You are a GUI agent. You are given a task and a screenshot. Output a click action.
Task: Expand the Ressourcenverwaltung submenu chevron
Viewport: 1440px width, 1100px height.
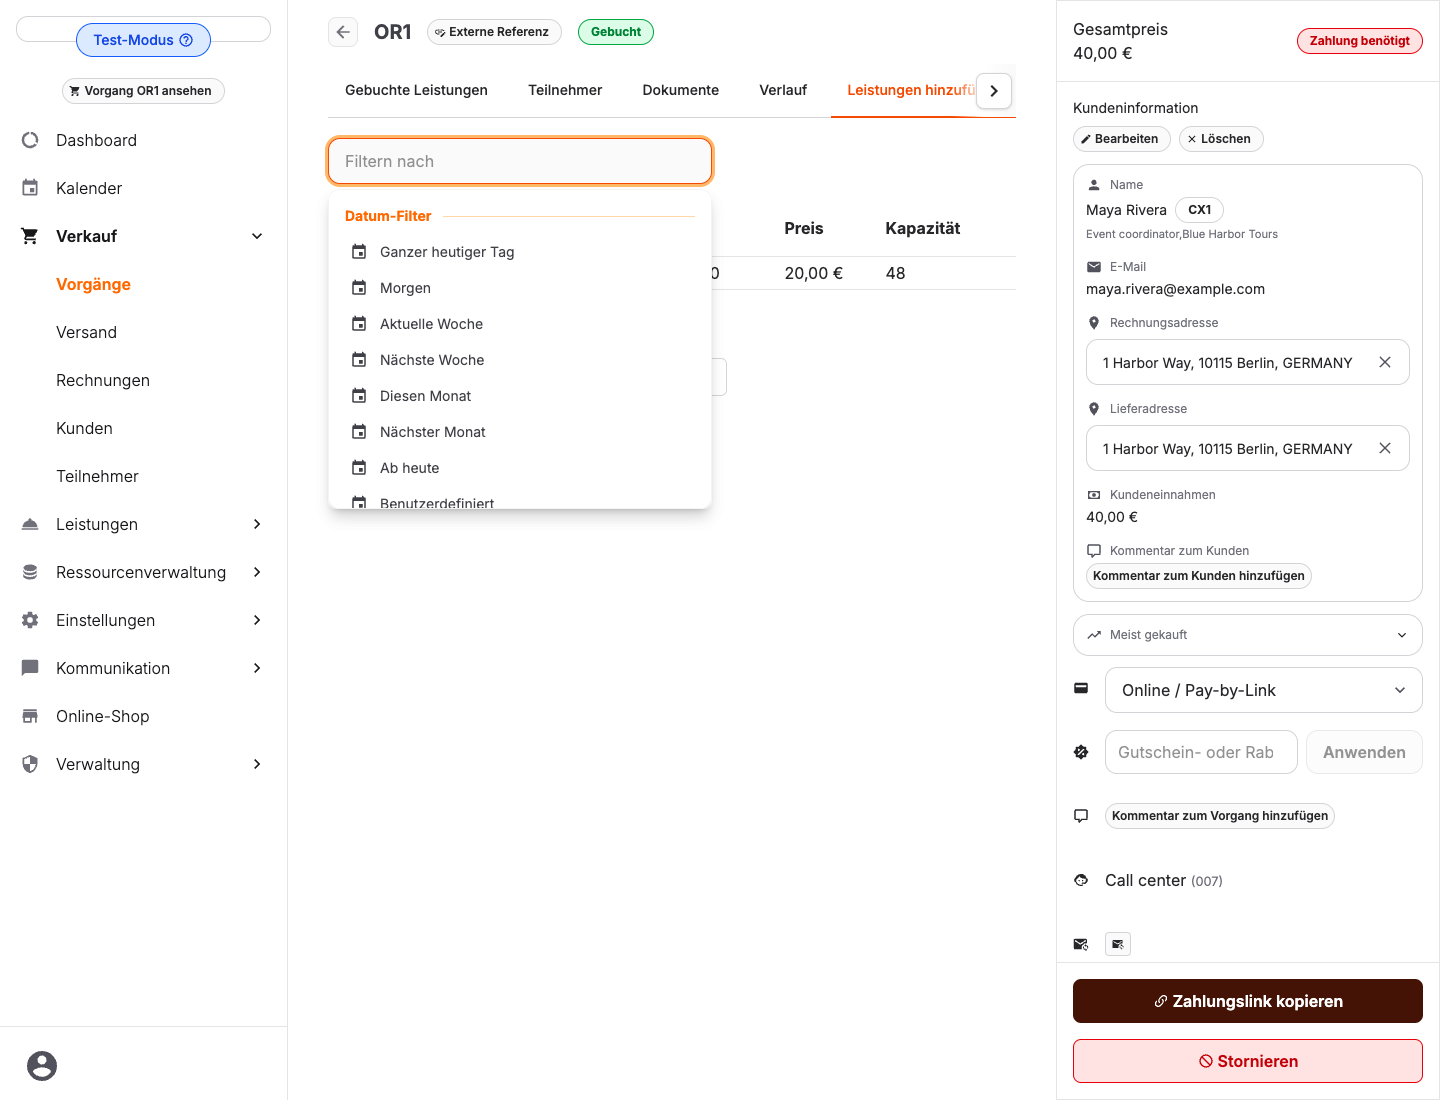click(257, 572)
